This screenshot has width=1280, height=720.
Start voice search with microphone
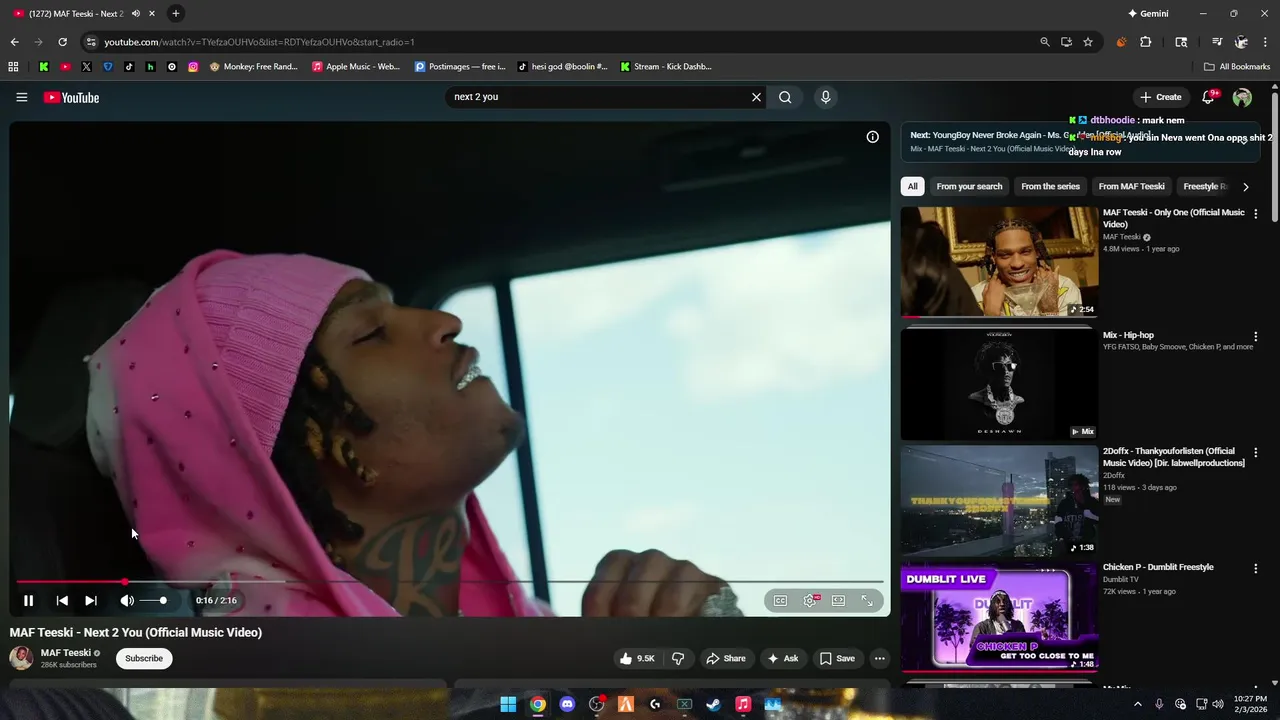click(825, 97)
